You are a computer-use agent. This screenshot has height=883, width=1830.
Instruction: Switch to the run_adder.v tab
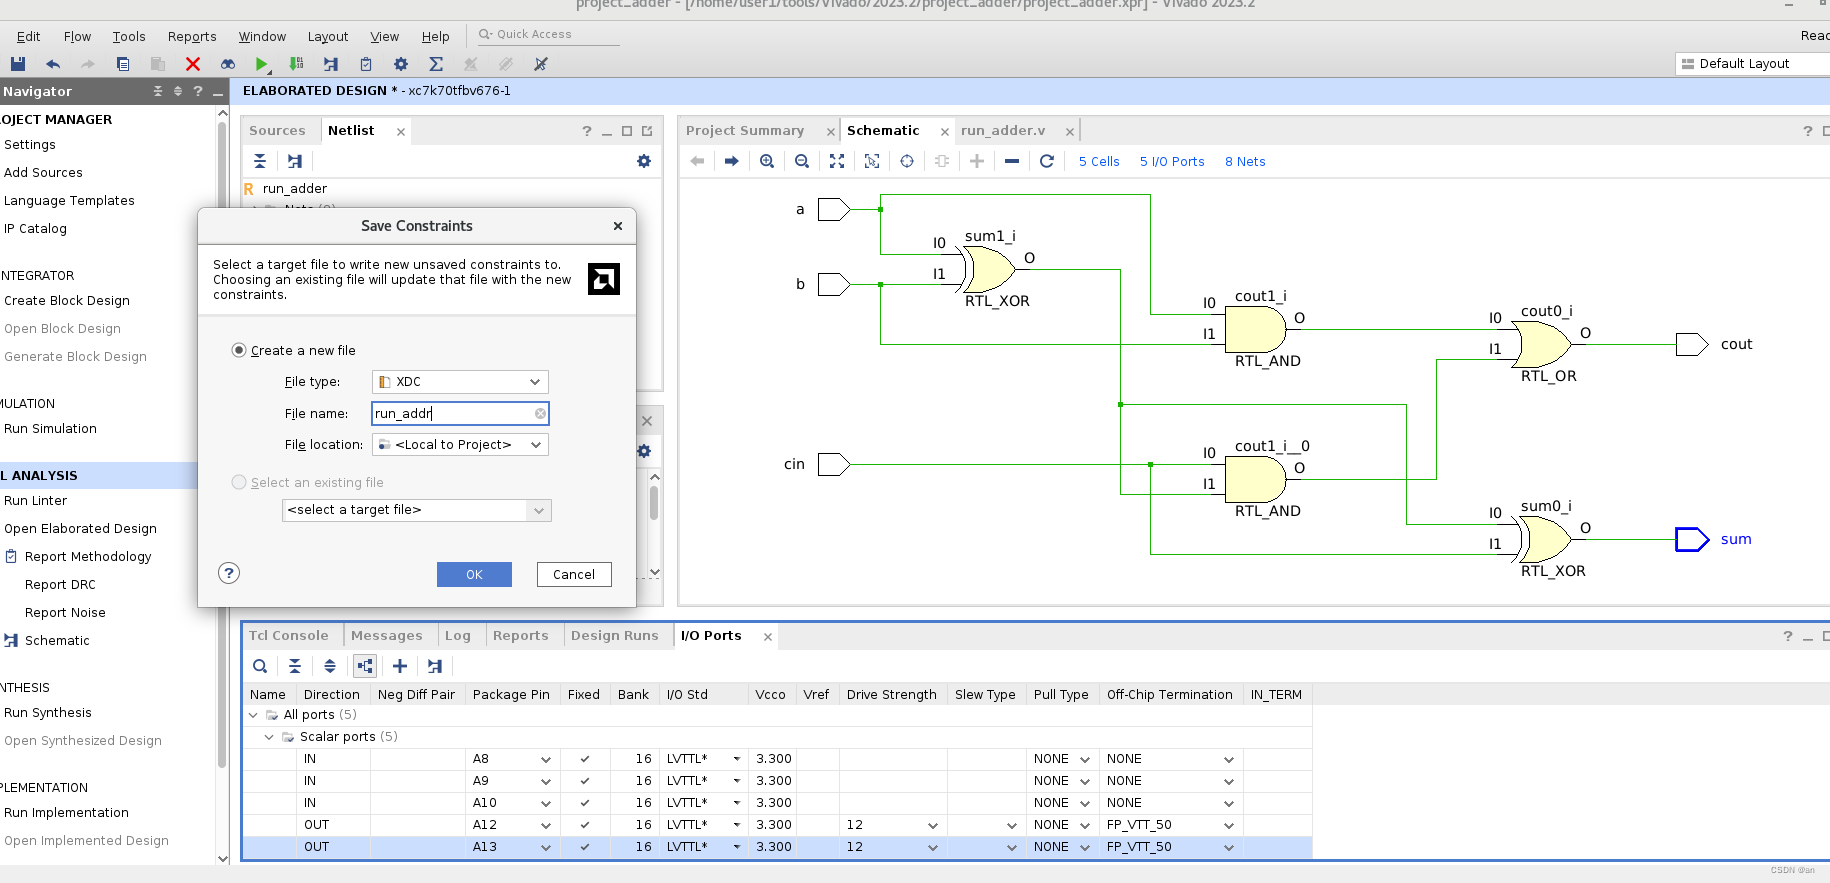pos(1003,131)
